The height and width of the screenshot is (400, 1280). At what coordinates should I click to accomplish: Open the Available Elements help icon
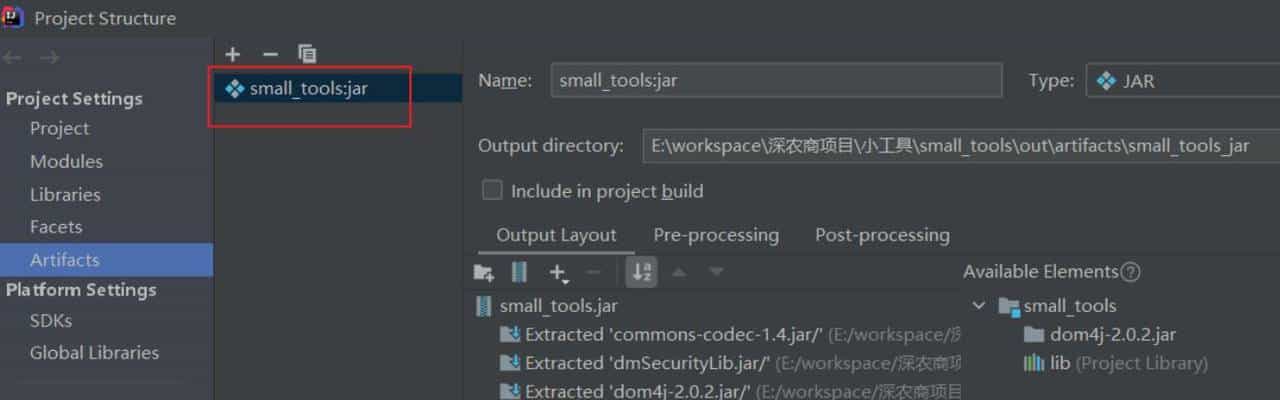point(1131,272)
